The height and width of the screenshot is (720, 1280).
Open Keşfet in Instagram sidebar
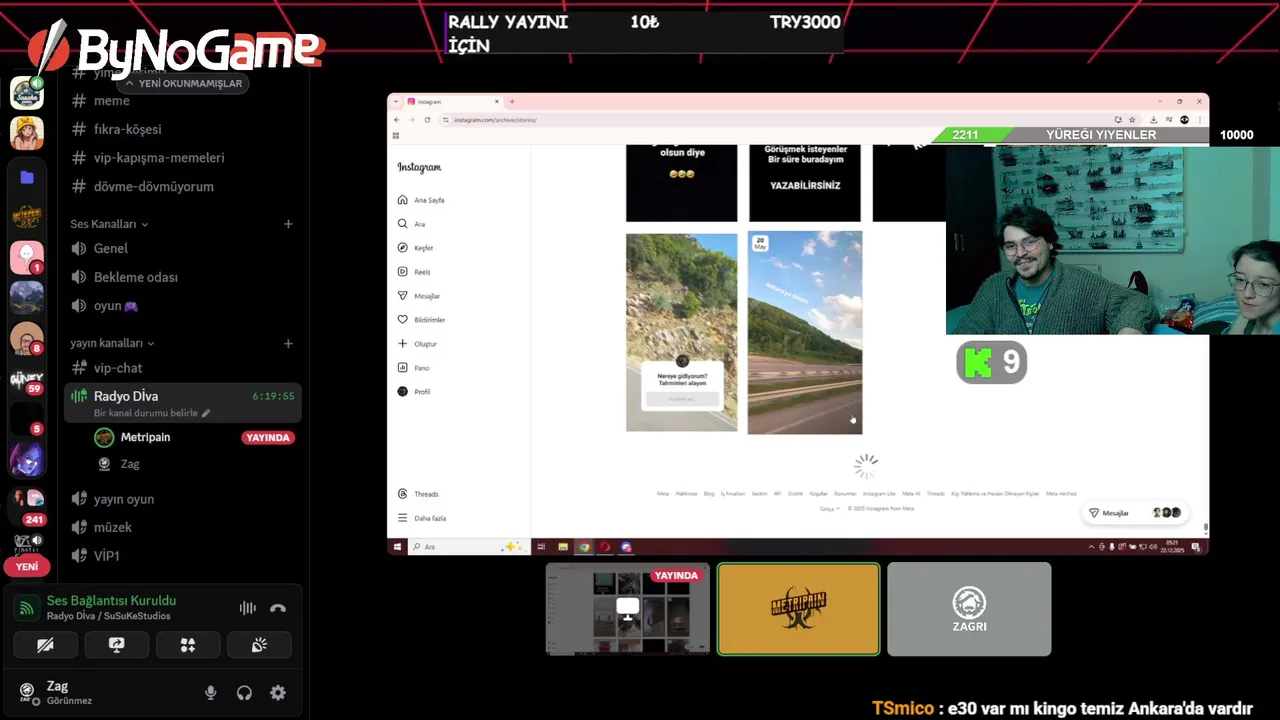click(x=416, y=248)
